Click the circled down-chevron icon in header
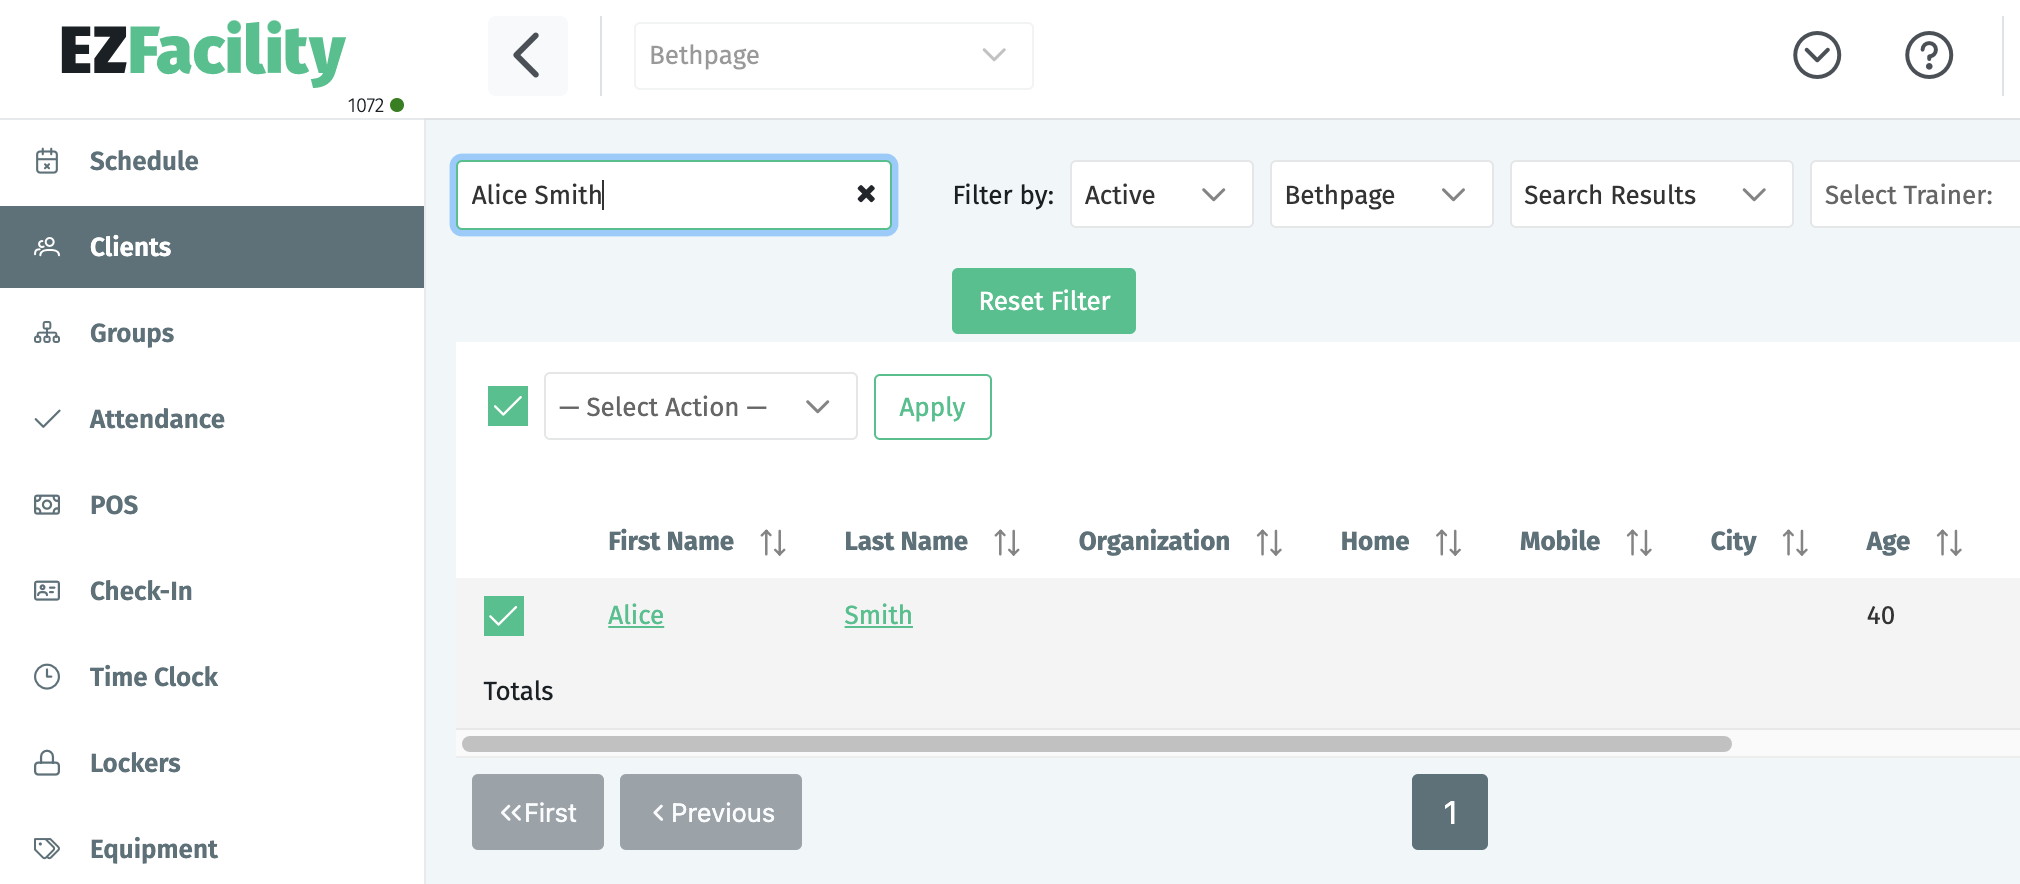The height and width of the screenshot is (884, 2020). [x=1816, y=55]
